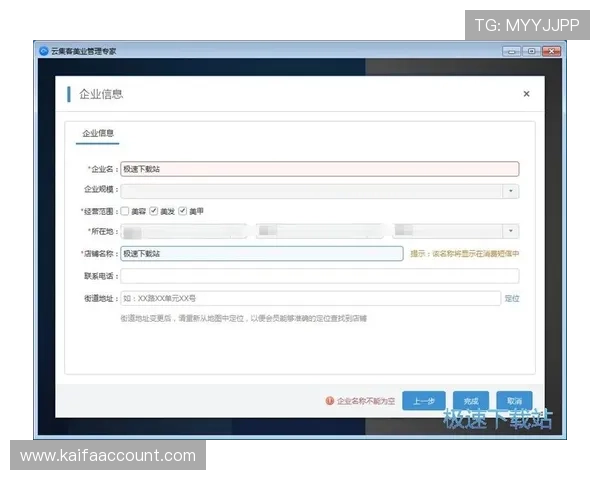The height and width of the screenshot is (480, 600).
Task: Click the app logo in title bar
Action: point(44,51)
